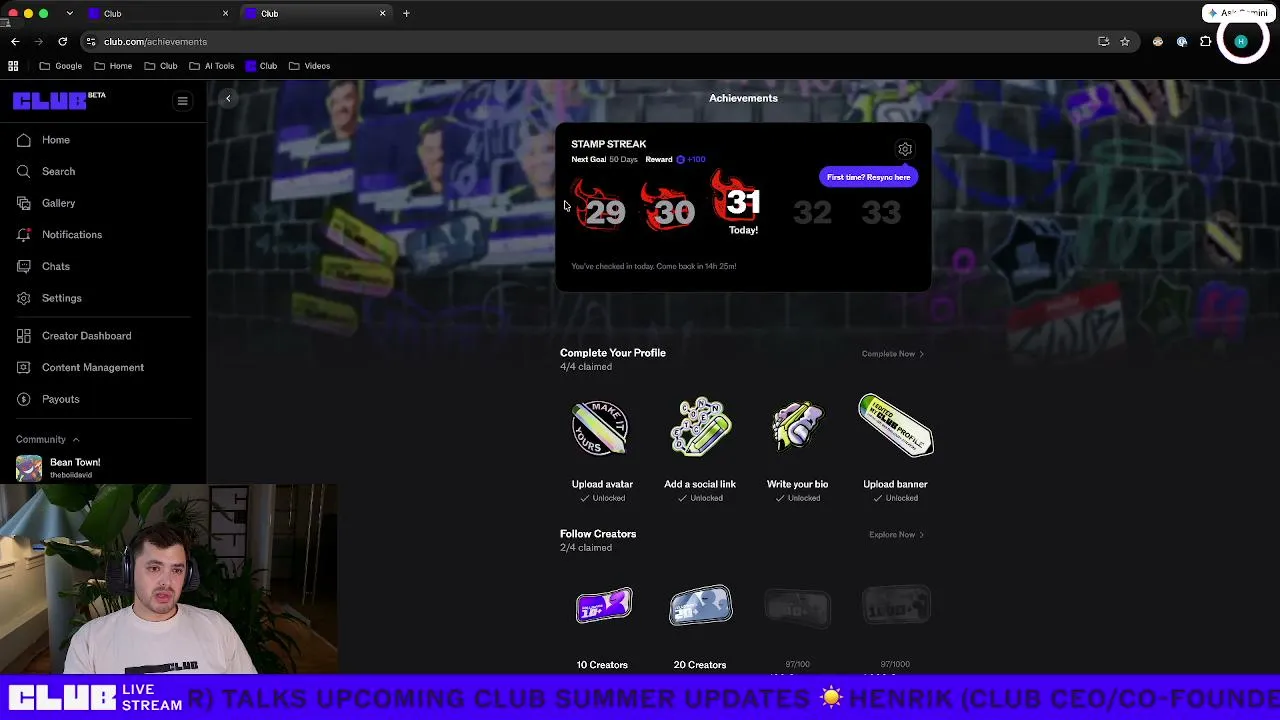The height and width of the screenshot is (720, 1280).
Task: Click the locked 97/100 creators badge
Action: click(x=797, y=607)
